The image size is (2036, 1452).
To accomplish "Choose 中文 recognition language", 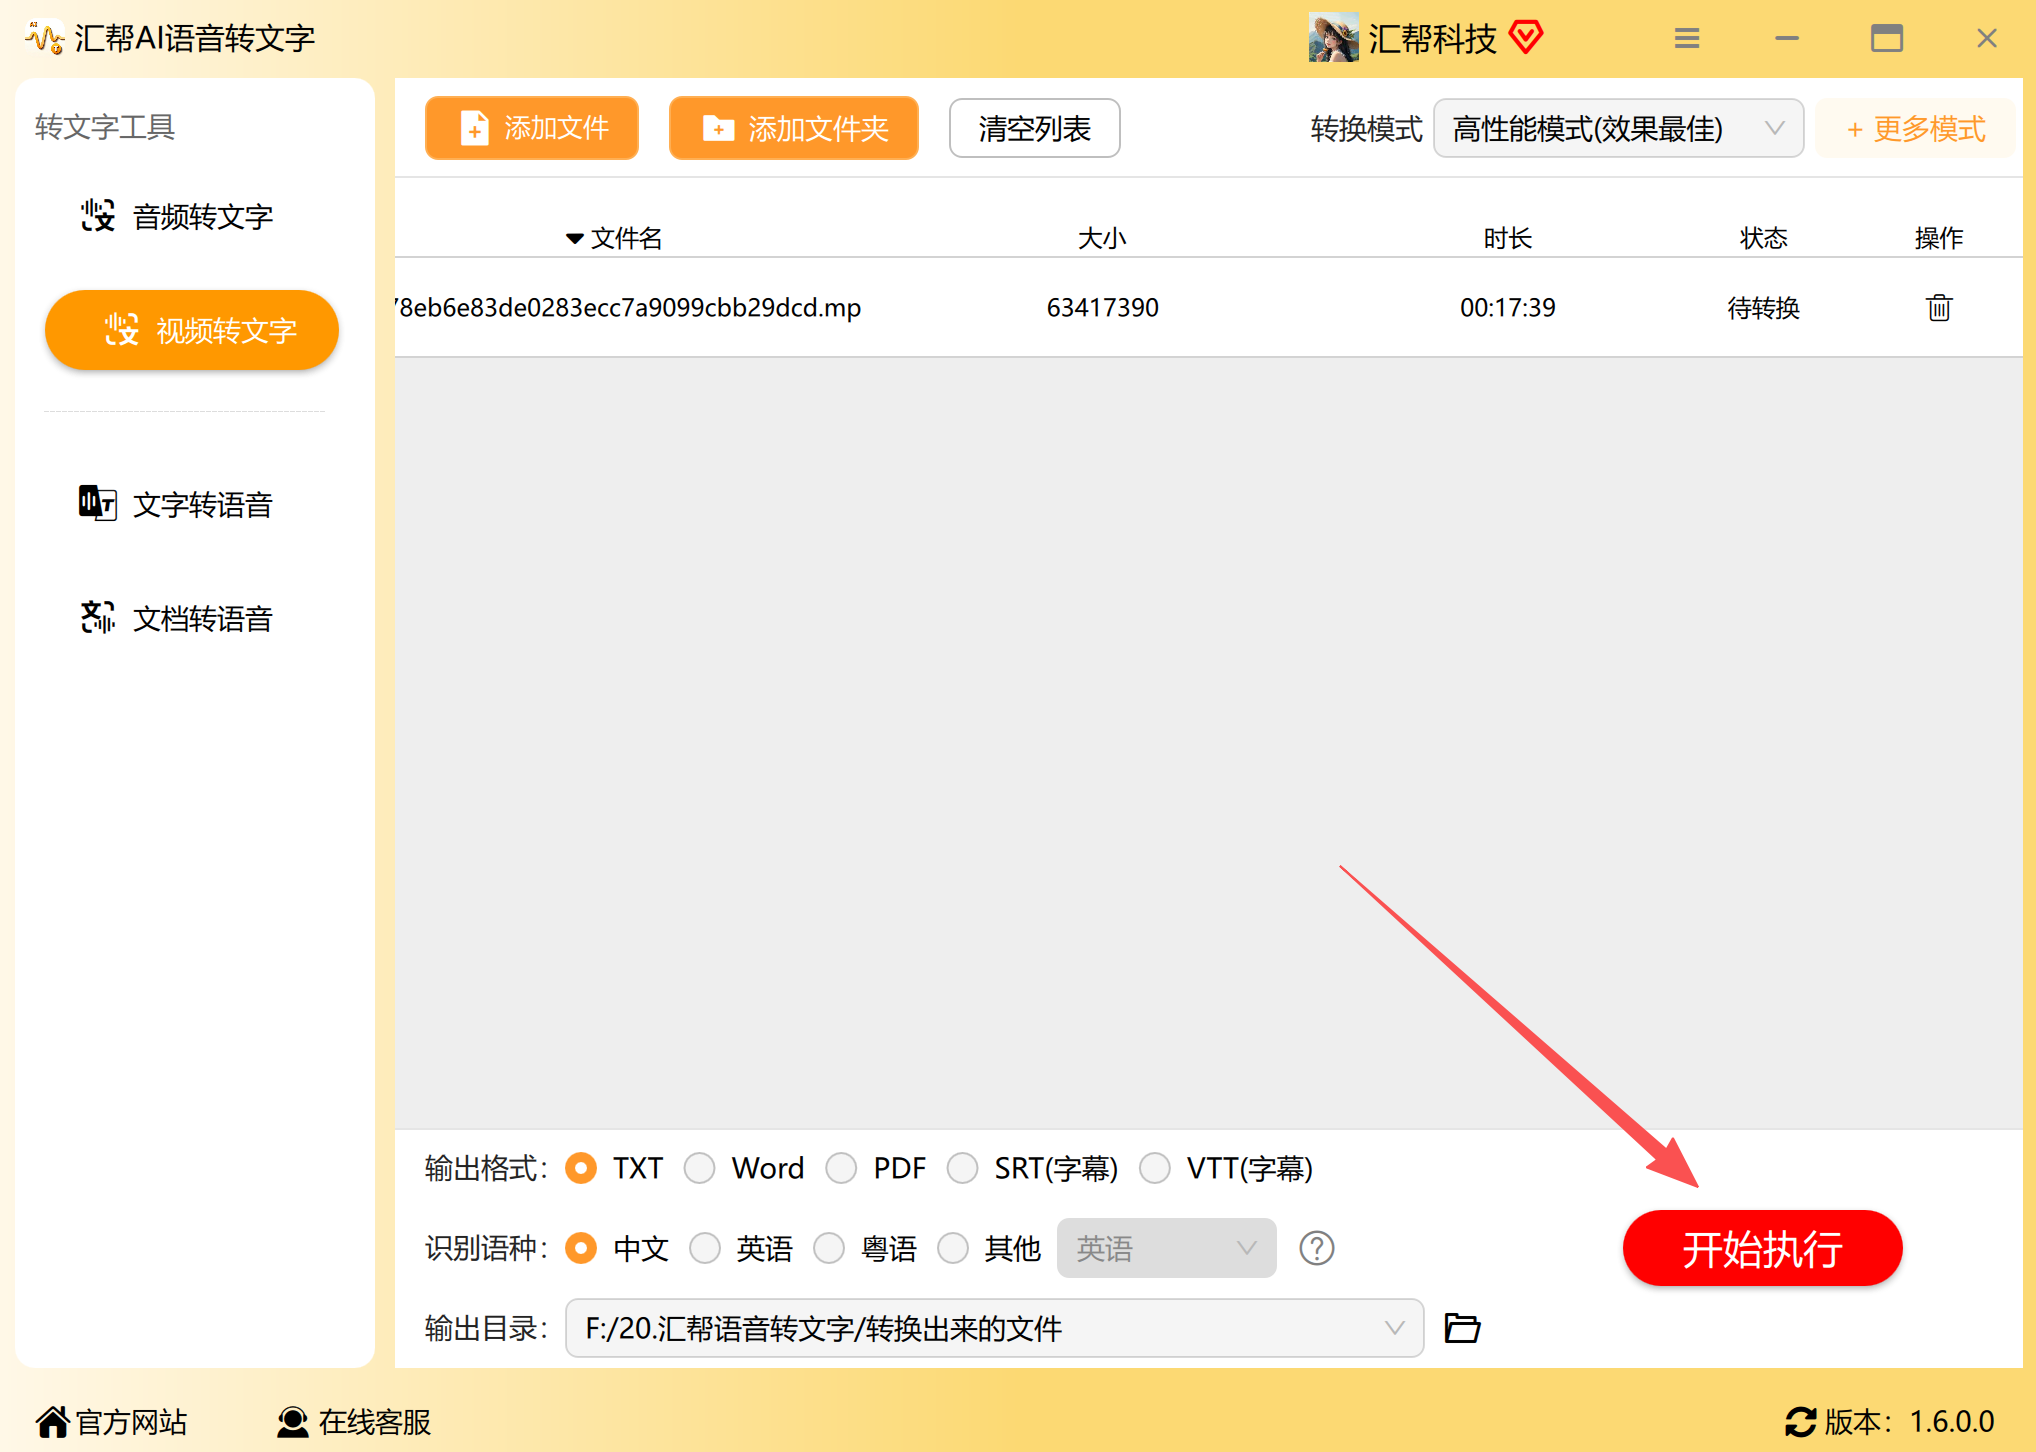I will point(581,1248).
